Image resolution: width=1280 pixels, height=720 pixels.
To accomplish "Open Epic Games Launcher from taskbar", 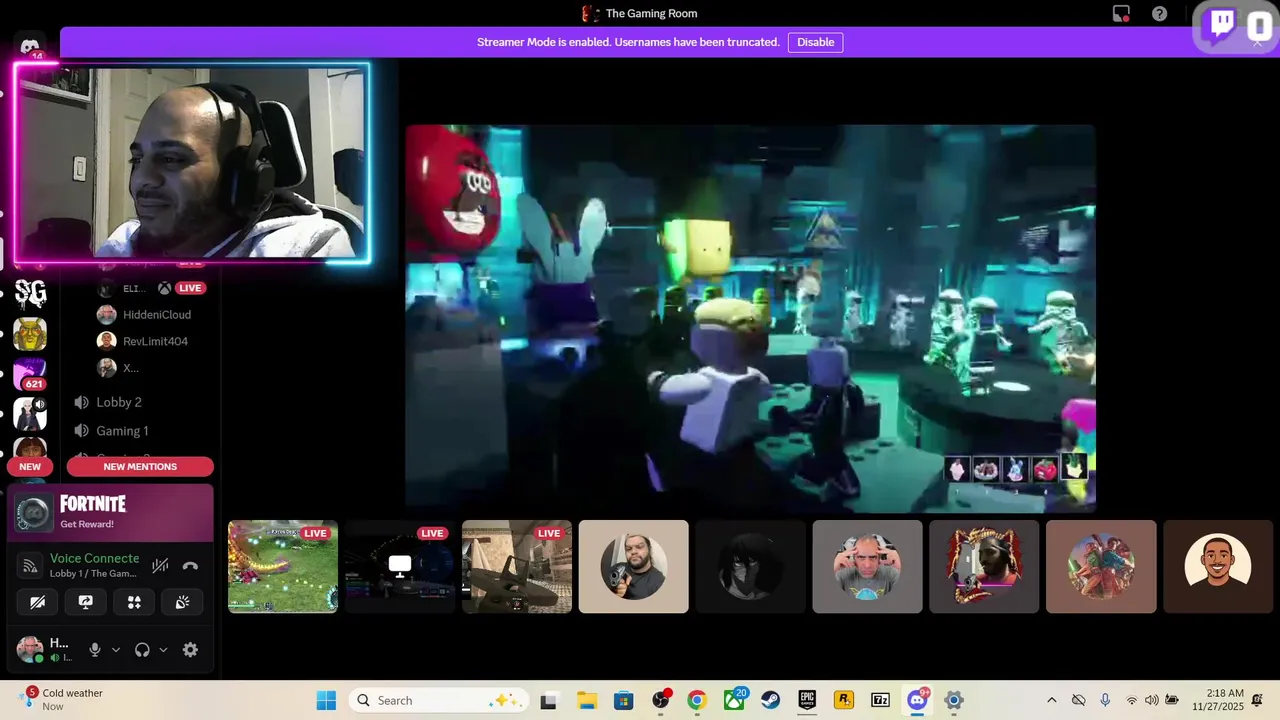I will (807, 700).
